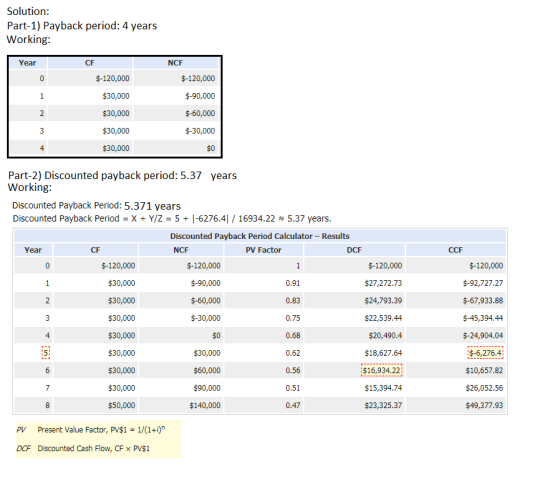
Task: Click the '$-45,394.44' CCF value
Action: (x=483, y=318)
